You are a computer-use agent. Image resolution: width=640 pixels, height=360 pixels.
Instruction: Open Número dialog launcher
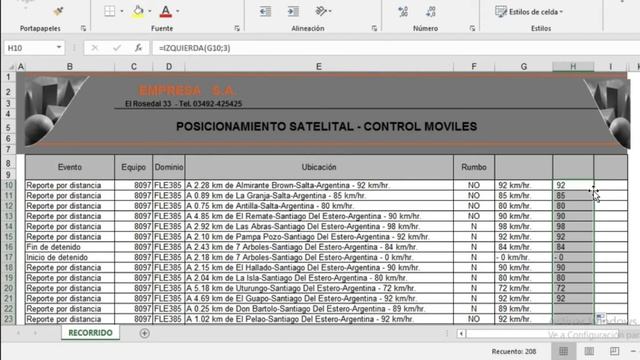coord(472,28)
